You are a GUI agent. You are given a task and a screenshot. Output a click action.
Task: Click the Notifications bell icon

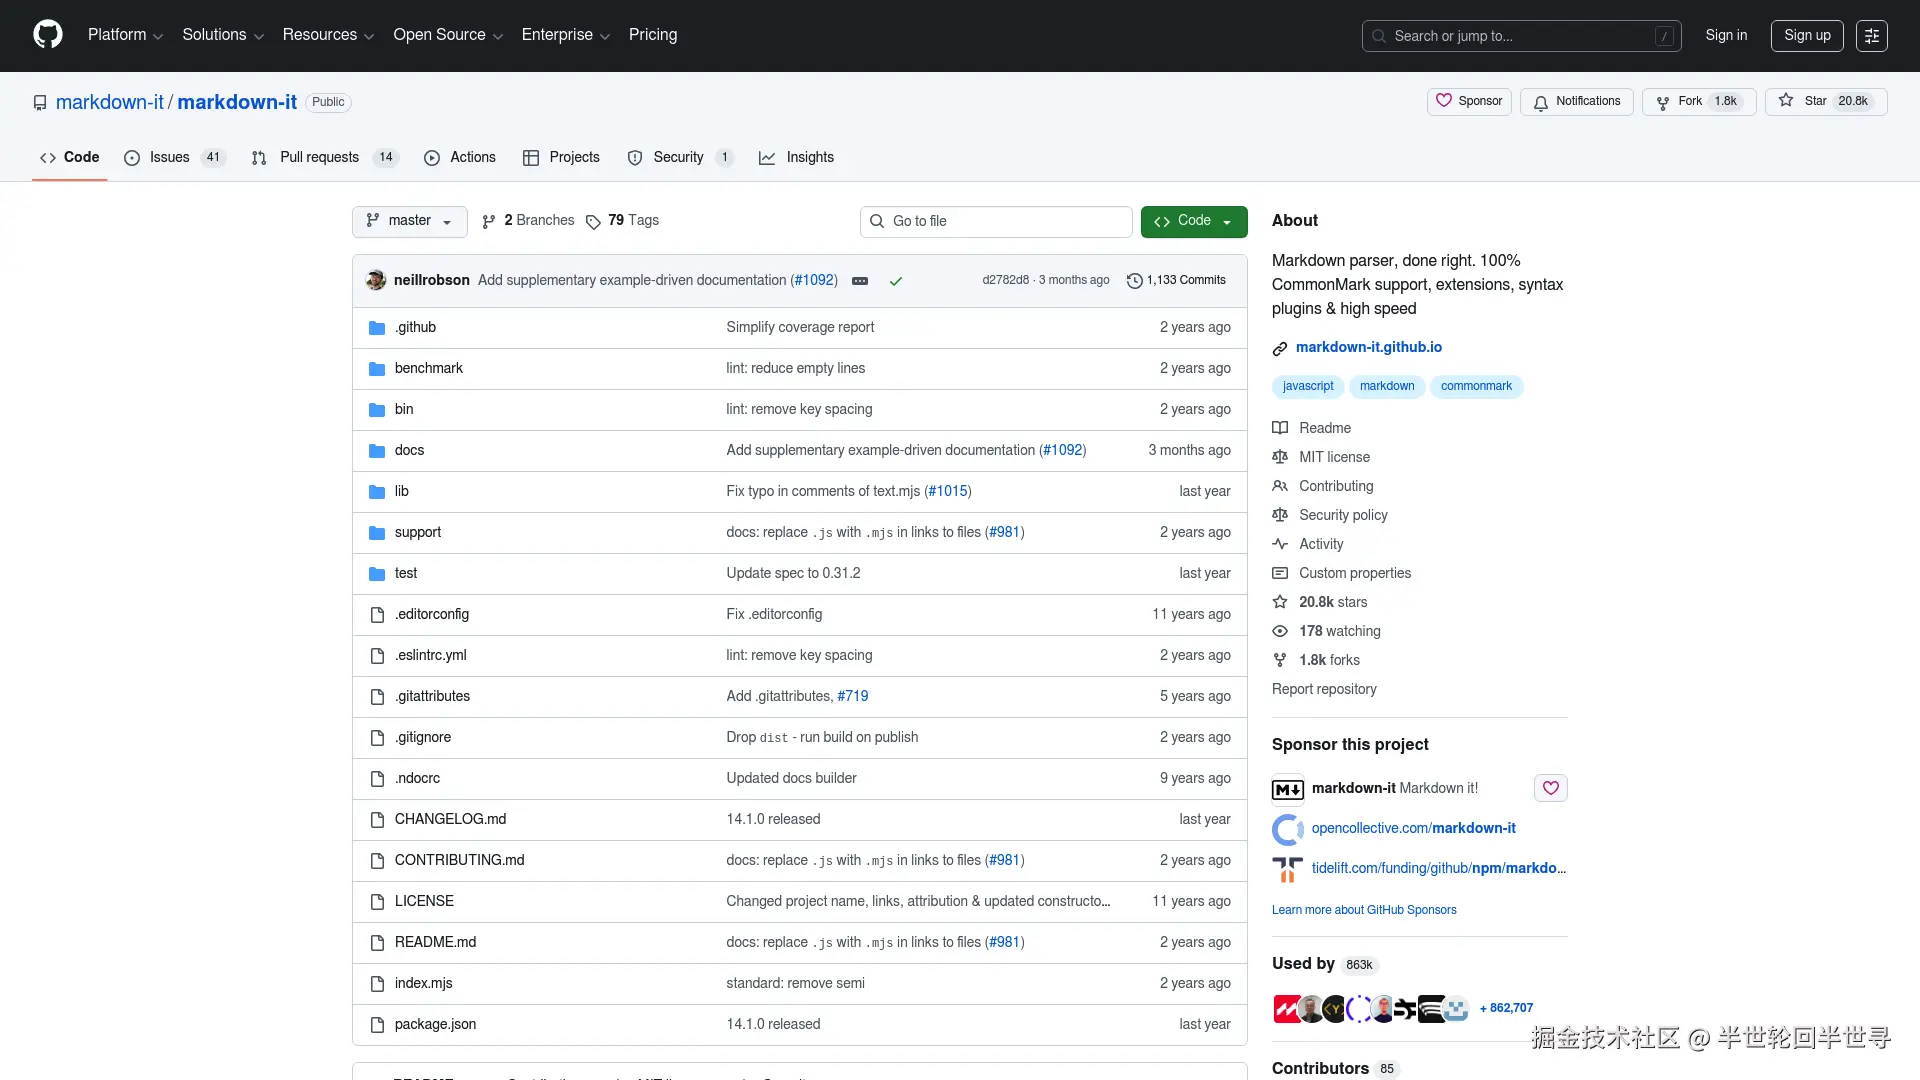click(x=1541, y=102)
